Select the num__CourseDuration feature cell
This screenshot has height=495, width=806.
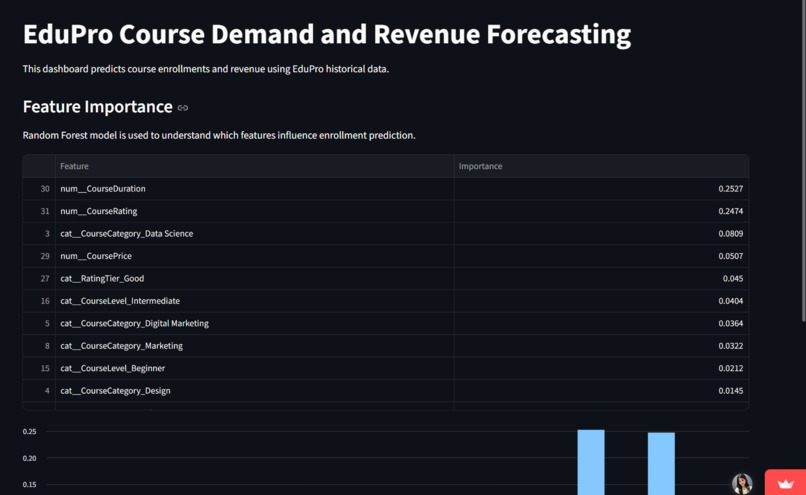tap(254, 189)
